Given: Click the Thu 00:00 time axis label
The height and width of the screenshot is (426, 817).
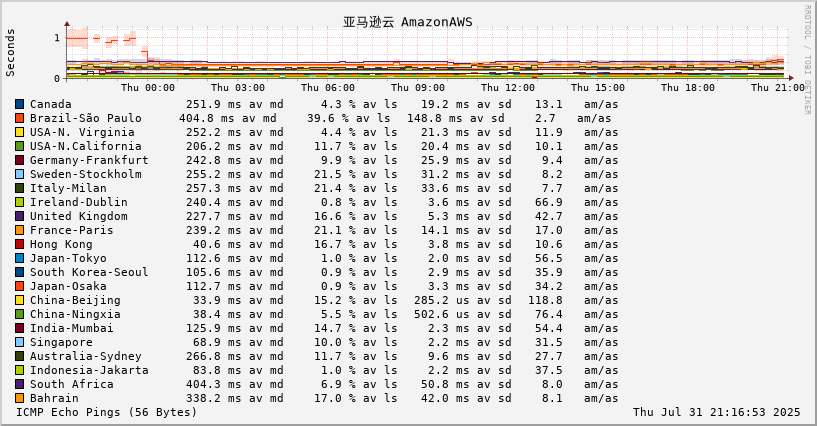Looking at the screenshot, I should [x=148, y=87].
